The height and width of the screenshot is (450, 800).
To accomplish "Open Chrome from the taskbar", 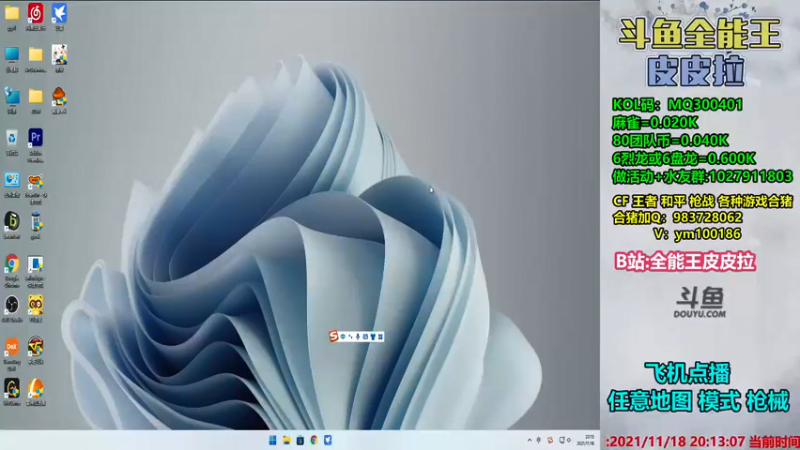I will click(314, 440).
